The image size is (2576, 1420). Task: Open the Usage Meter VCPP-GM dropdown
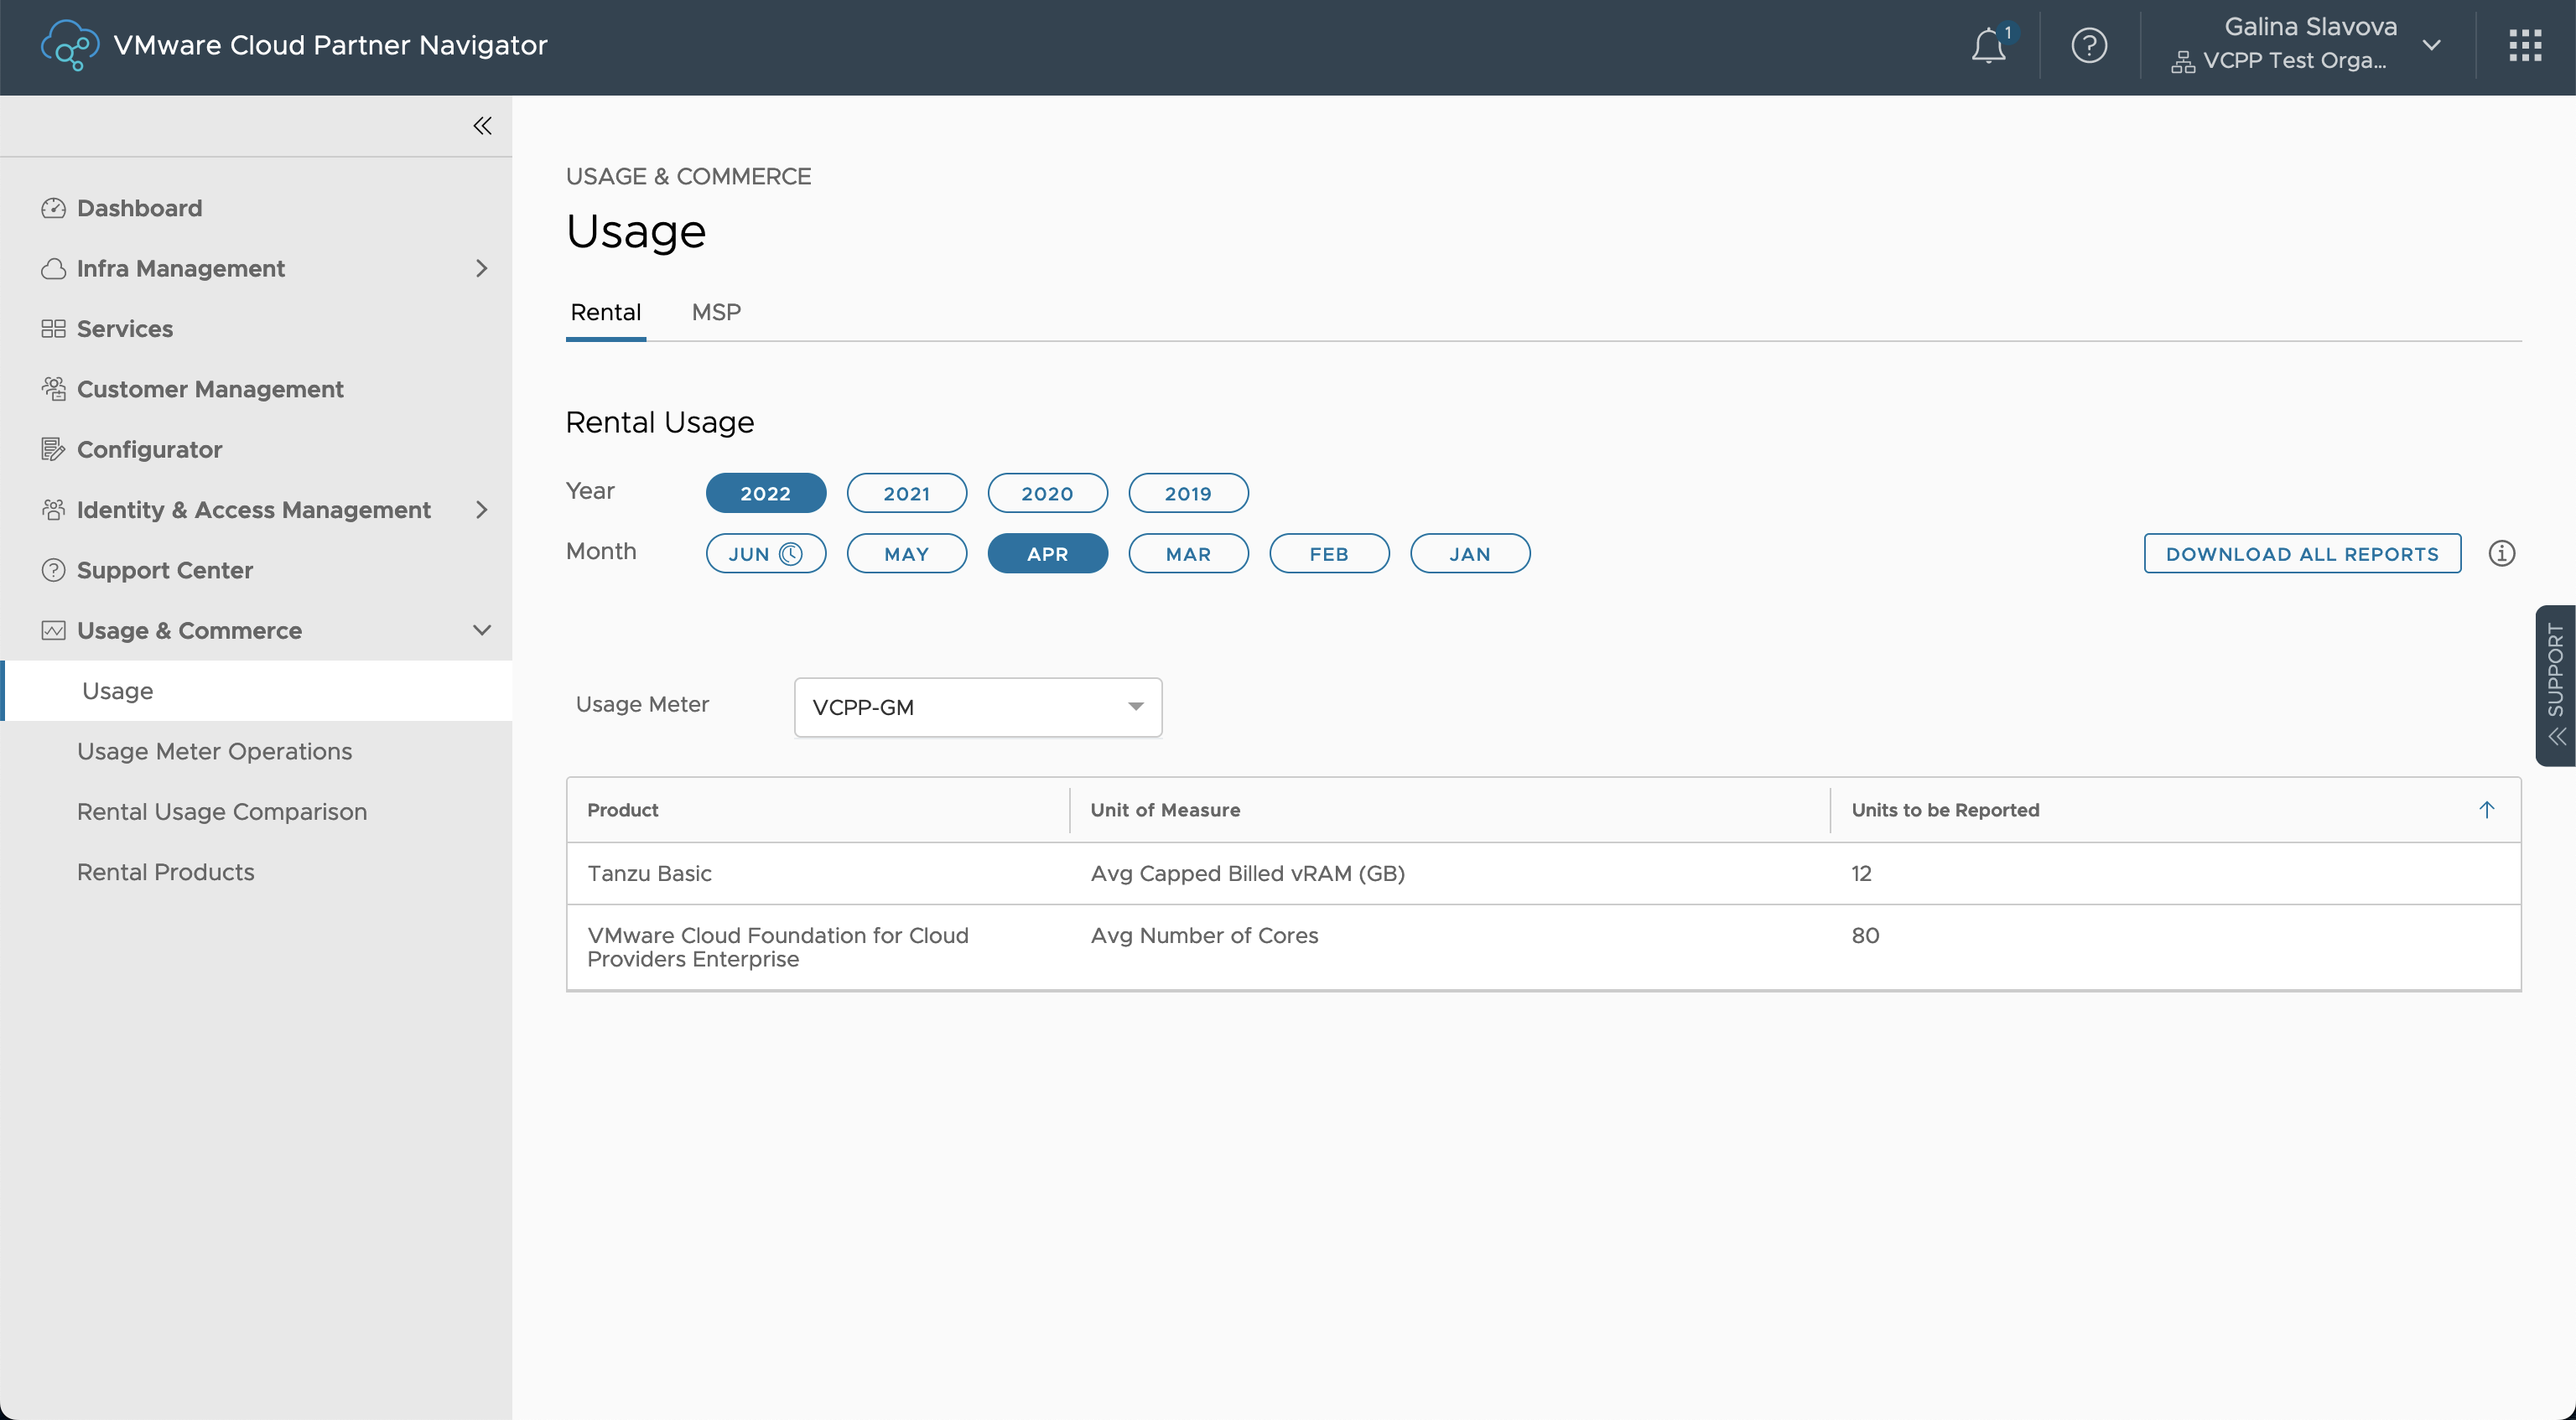tap(977, 707)
